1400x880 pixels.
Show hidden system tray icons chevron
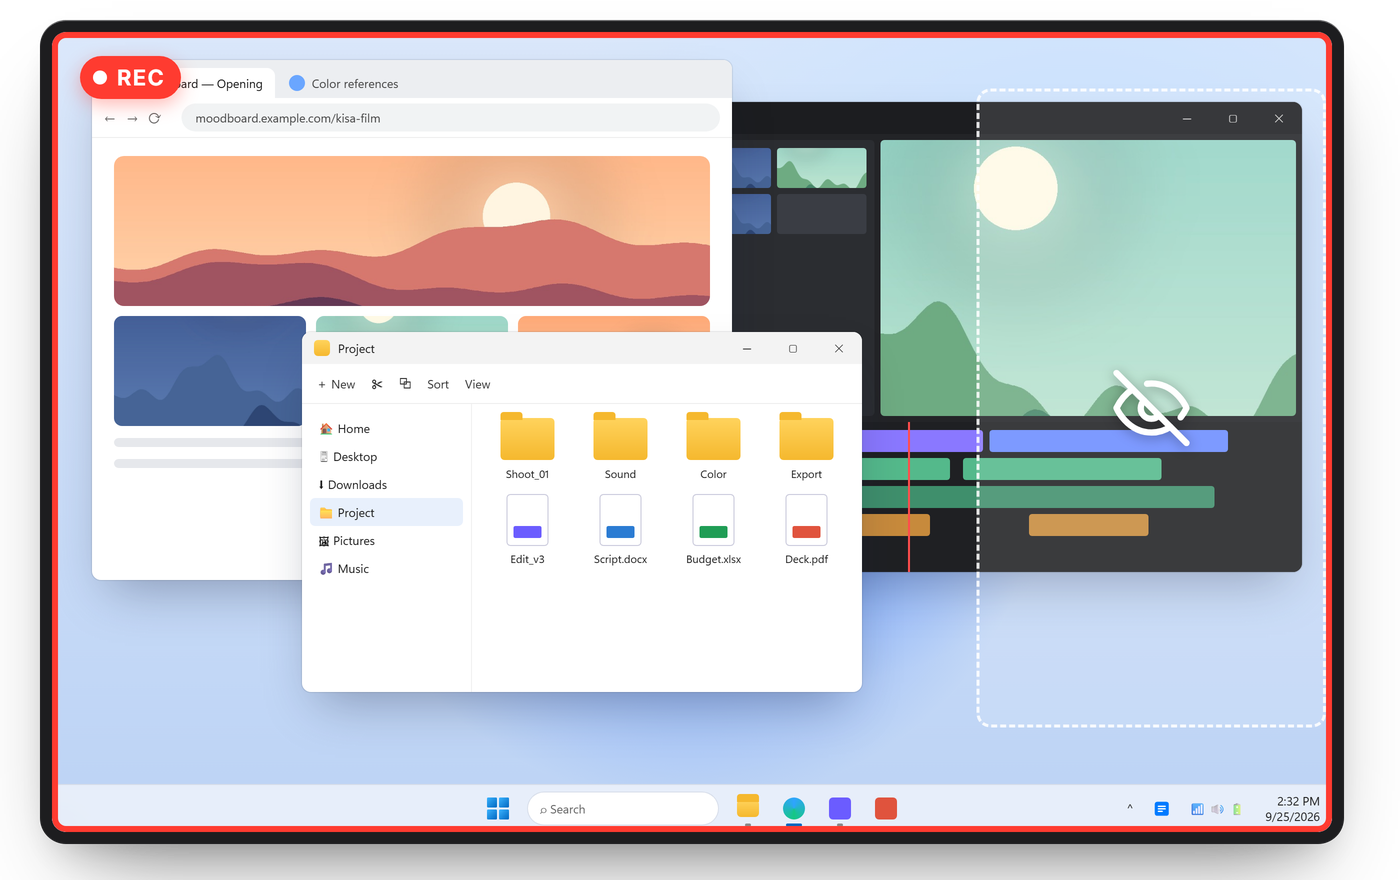[x=1130, y=808]
